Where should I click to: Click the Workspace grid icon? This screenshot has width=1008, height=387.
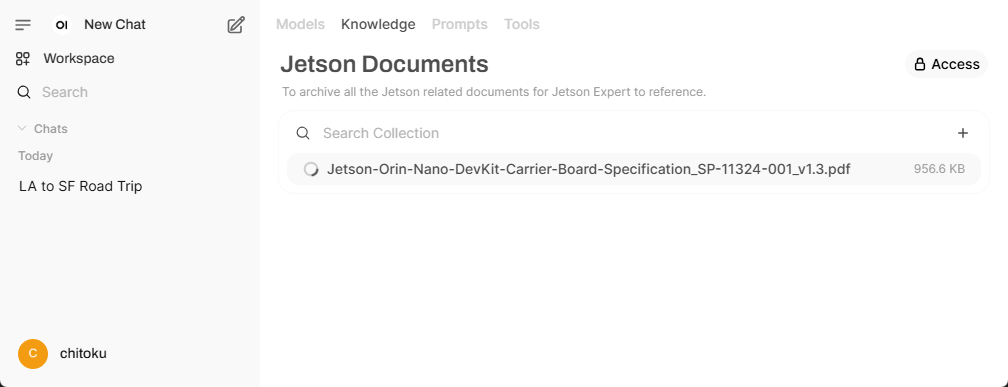(23, 59)
